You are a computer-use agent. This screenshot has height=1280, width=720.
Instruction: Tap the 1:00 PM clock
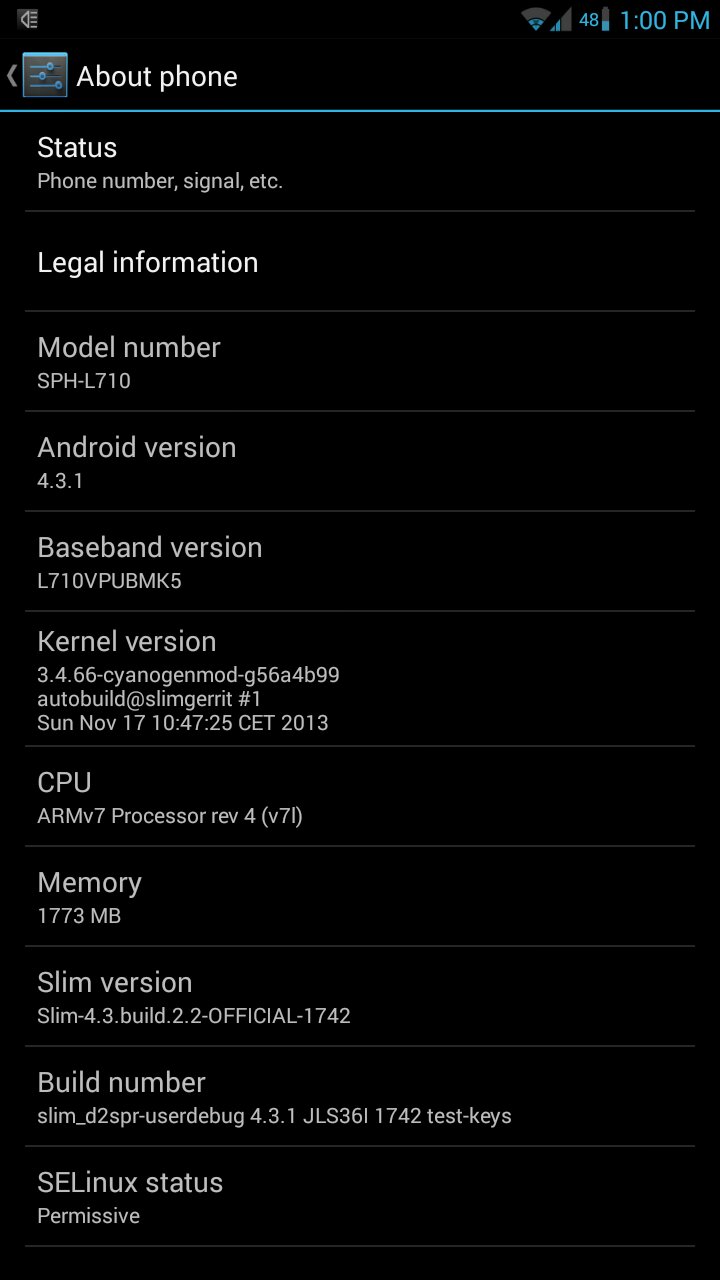(665, 20)
